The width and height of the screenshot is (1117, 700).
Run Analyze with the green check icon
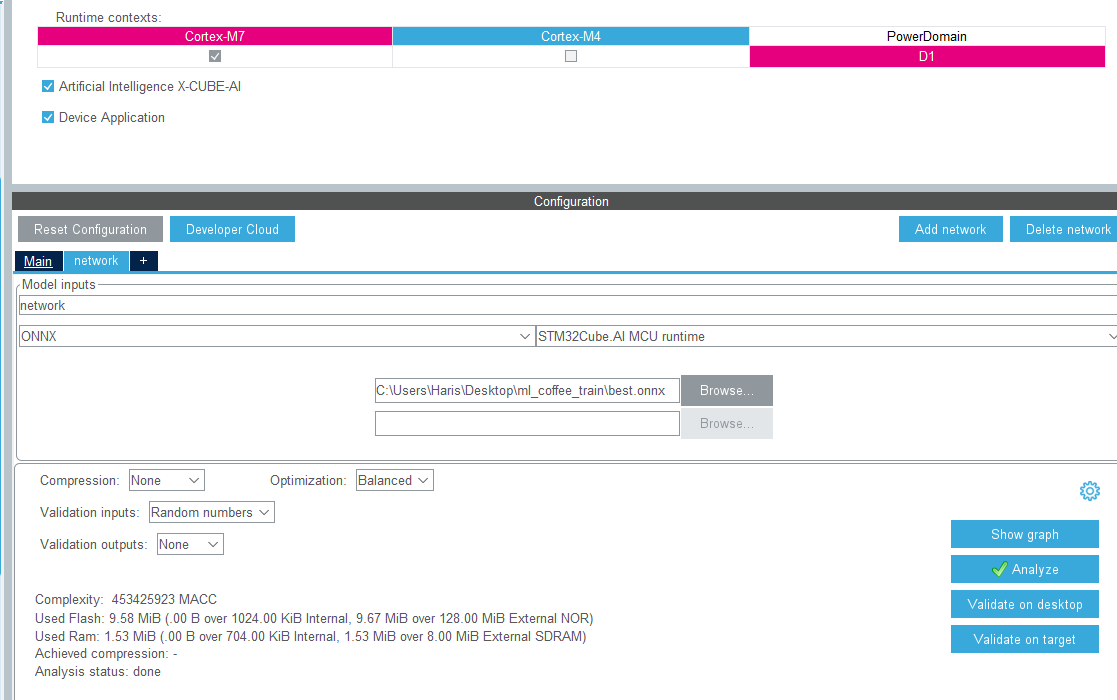[1024, 569]
